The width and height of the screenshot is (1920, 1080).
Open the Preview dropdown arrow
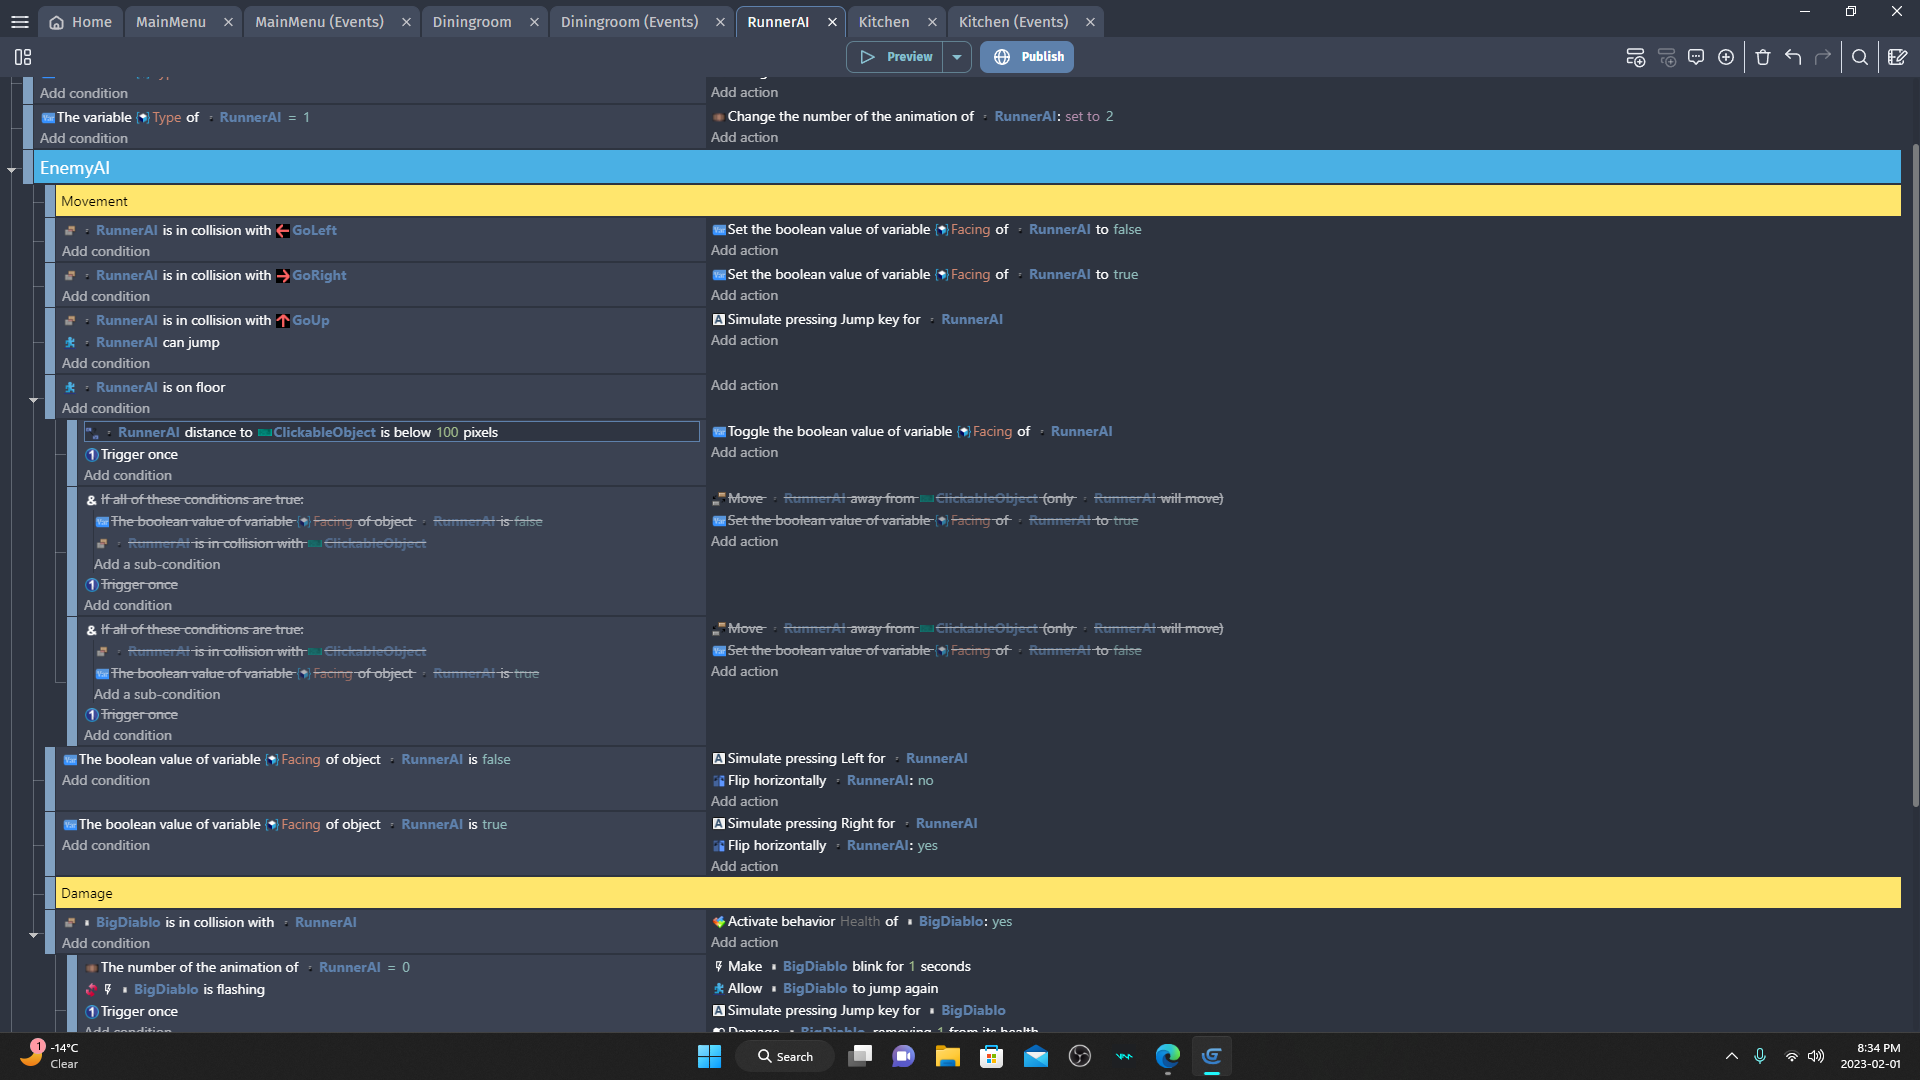tap(957, 57)
